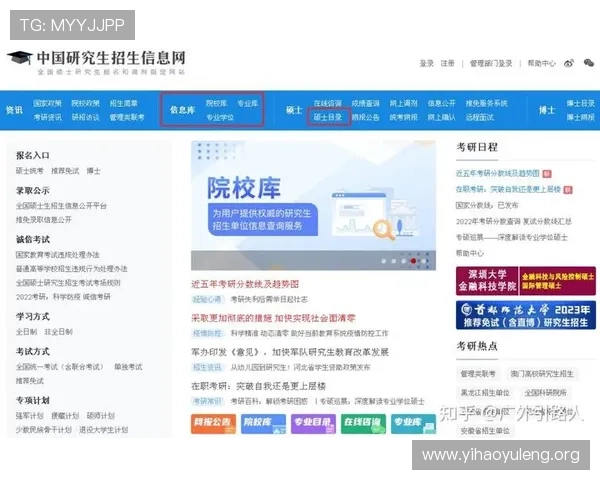Open 国家教育考试违规处理办法 link

(58, 255)
